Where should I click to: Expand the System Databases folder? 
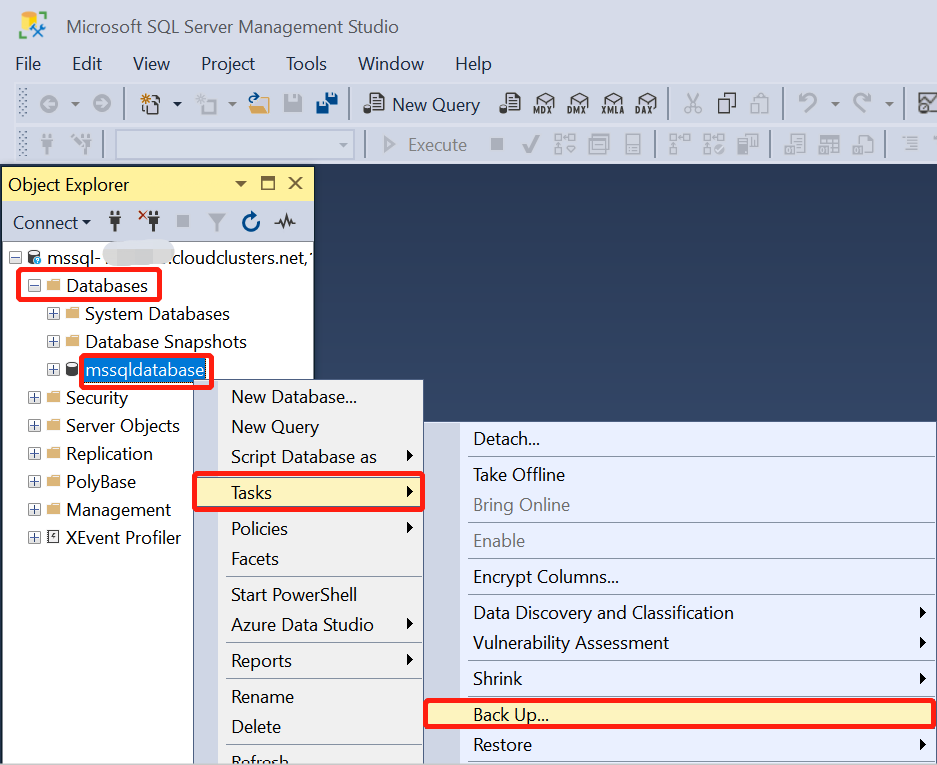point(54,314)
